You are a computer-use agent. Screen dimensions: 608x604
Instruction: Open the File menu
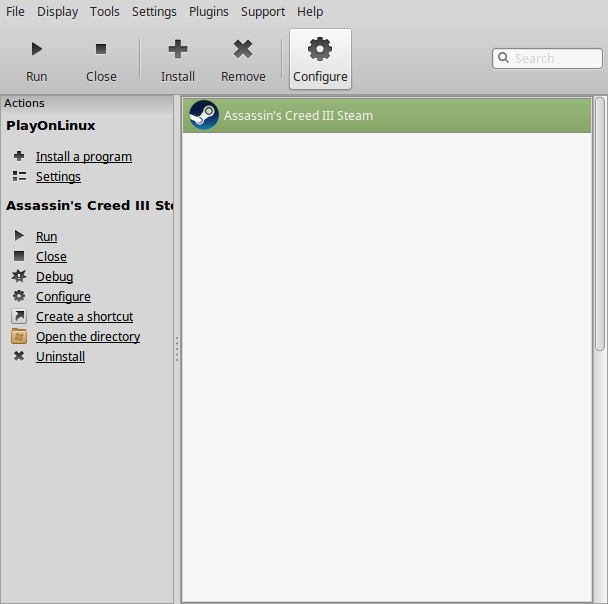click(16, 12)
